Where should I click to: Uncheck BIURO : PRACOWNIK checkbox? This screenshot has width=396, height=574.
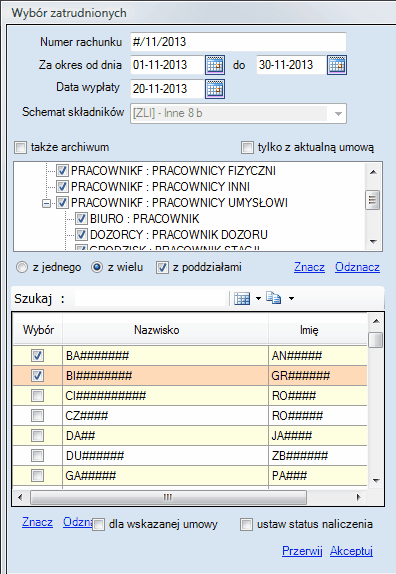pos(81,219)
